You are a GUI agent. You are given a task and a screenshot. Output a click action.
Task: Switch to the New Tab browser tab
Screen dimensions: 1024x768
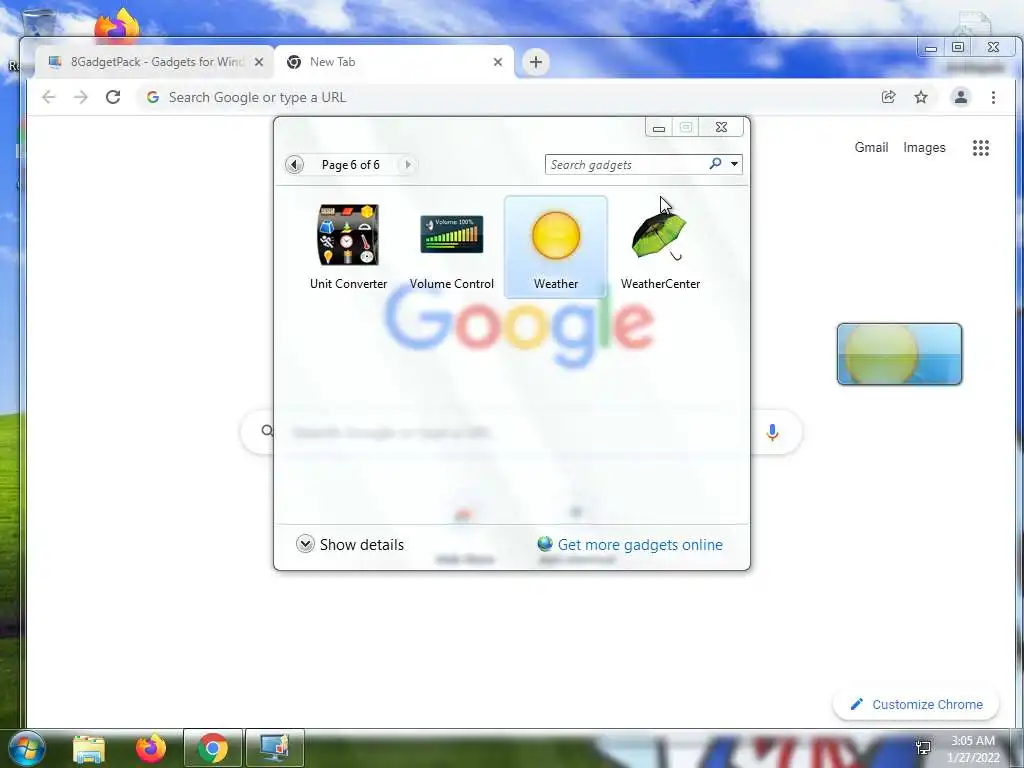pos(392,62)
